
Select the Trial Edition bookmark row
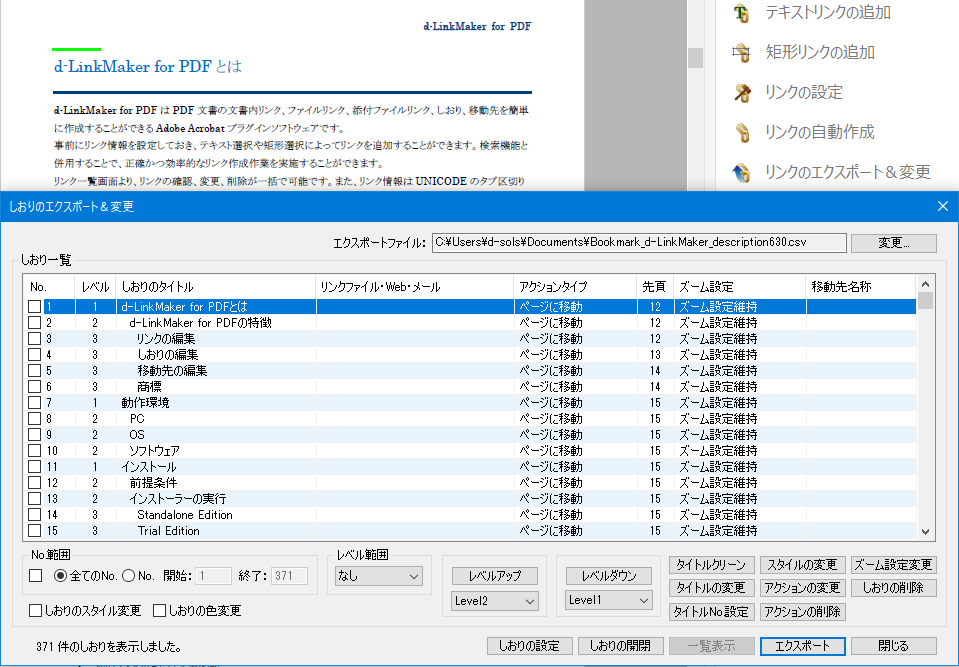point(470,531)
